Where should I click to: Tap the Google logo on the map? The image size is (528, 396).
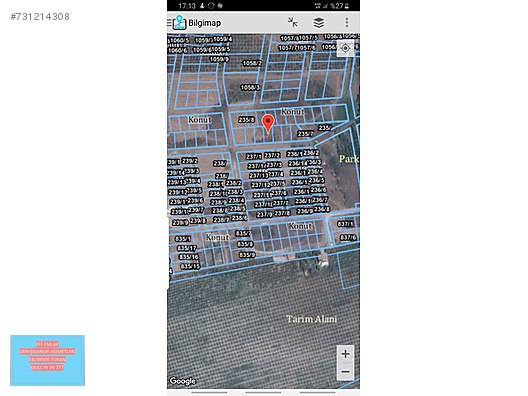183,381
